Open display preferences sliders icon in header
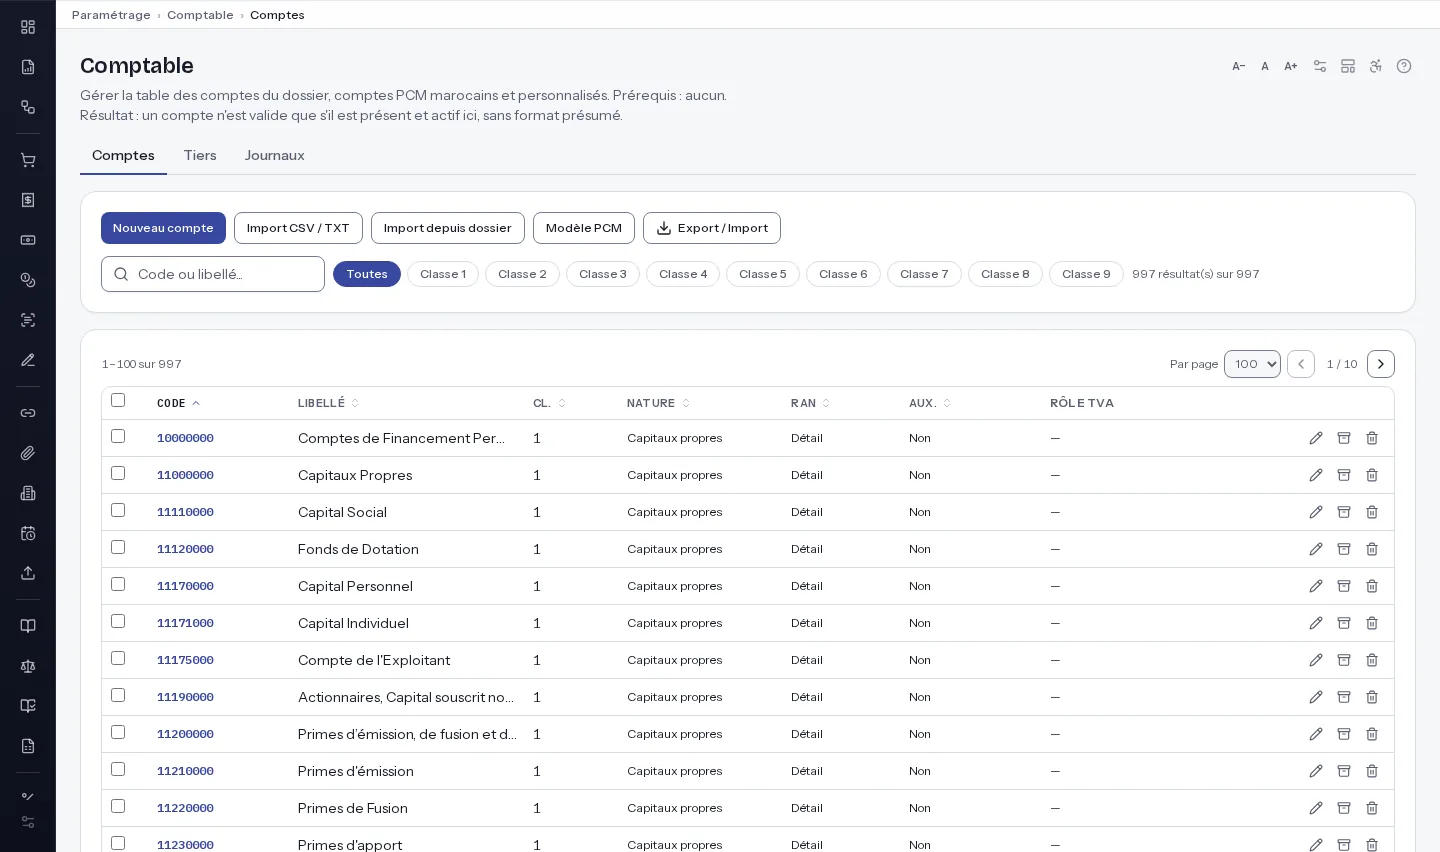This screenshot has height=852, width=1440. pyautogui.click(x=1320, y=66)
